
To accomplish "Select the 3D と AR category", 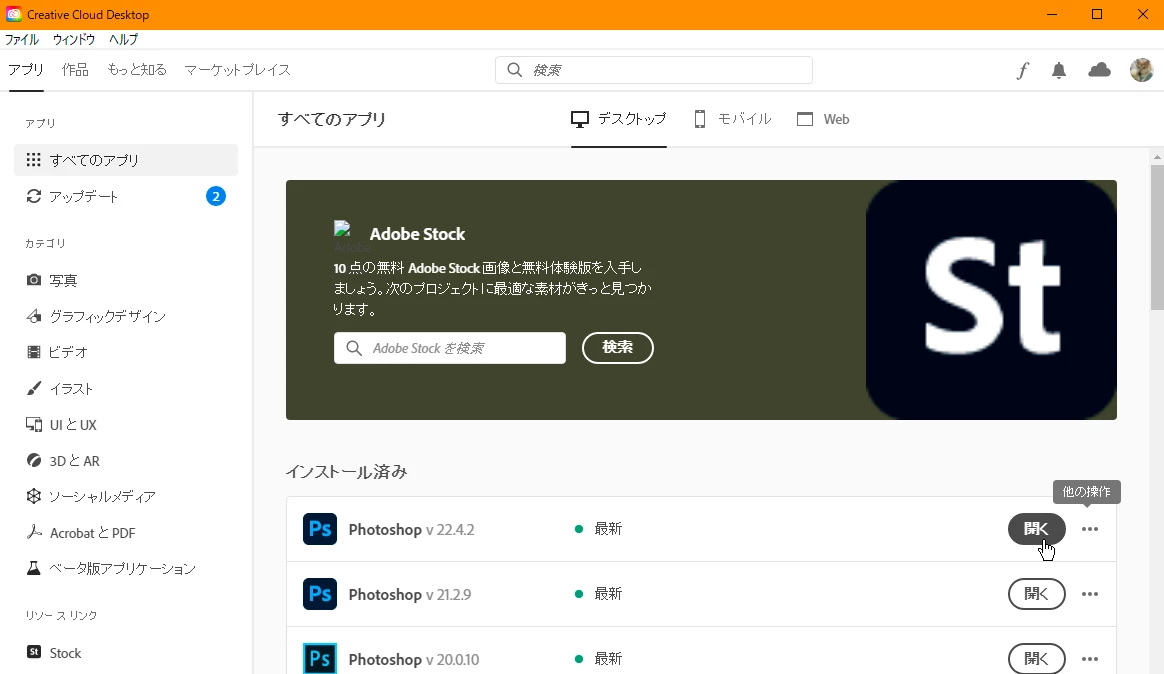I will [62, 460].
